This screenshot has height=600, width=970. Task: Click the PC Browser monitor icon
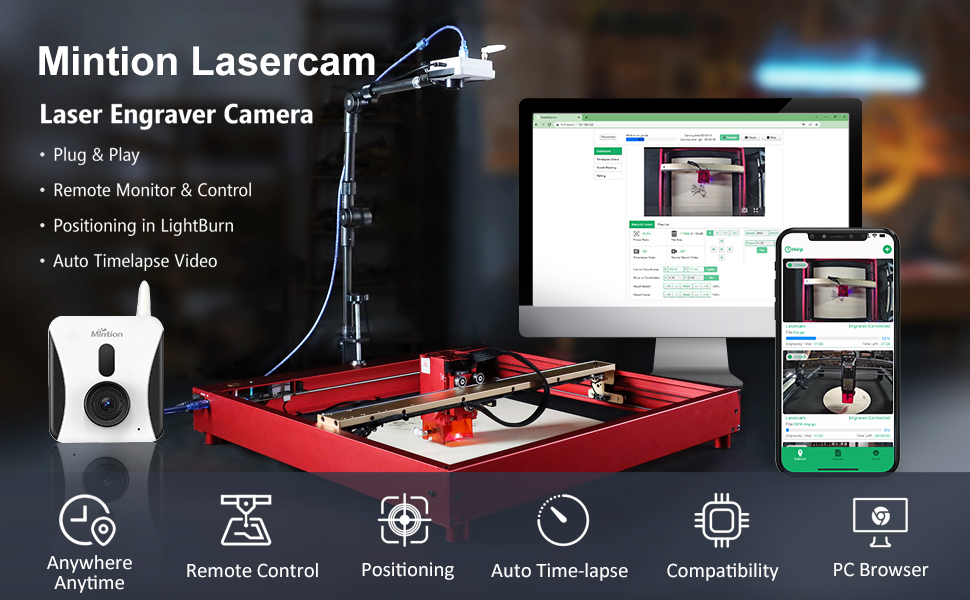click(x=880, y=522)
